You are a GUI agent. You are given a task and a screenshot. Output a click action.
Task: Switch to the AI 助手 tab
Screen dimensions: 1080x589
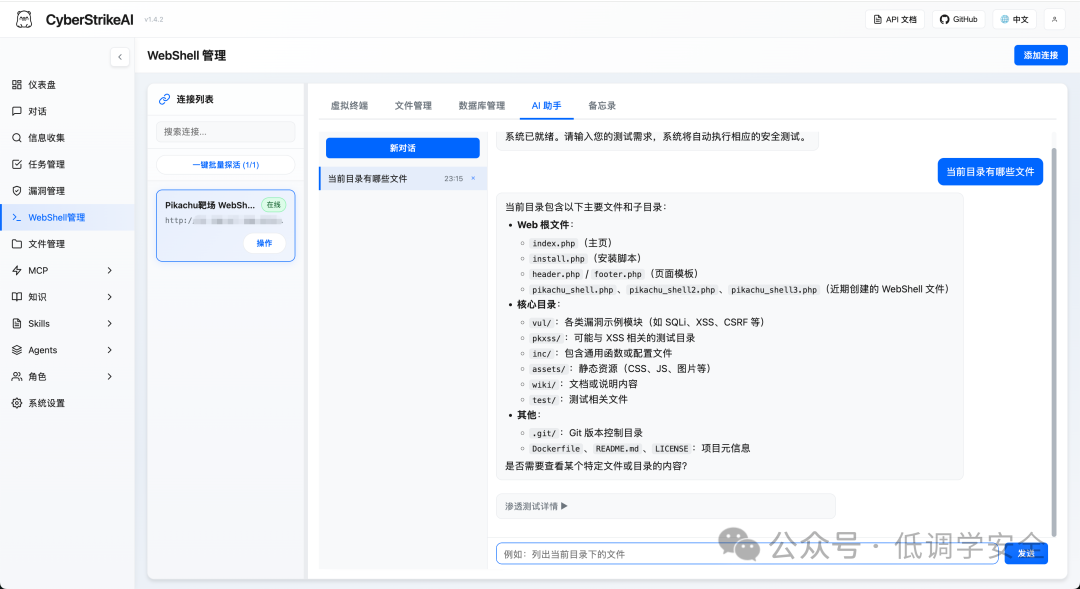(x=546, y=105)
